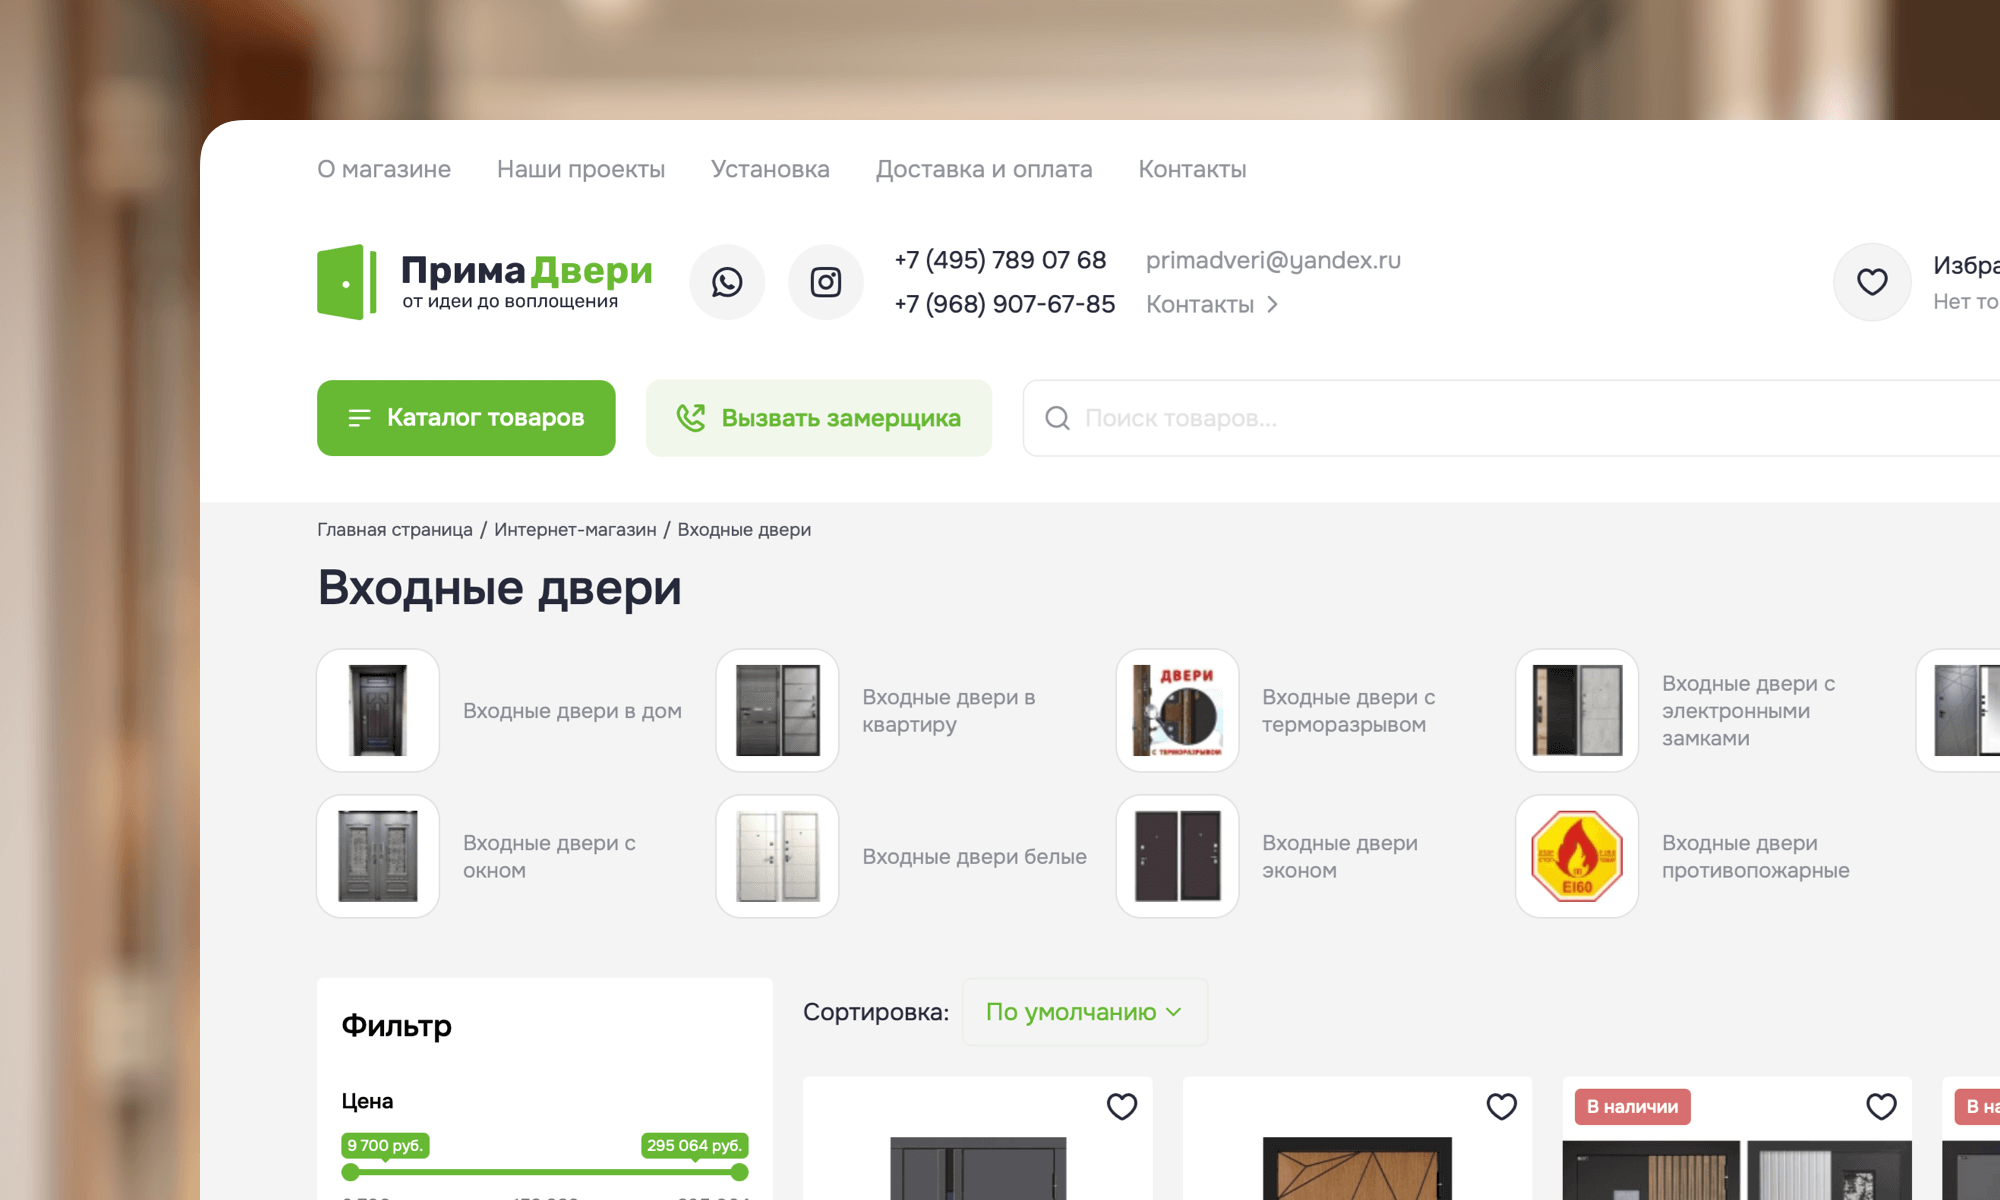Open the WhatsApp contact icon
Screen dimensions: 2000x1200
point(727,282)
